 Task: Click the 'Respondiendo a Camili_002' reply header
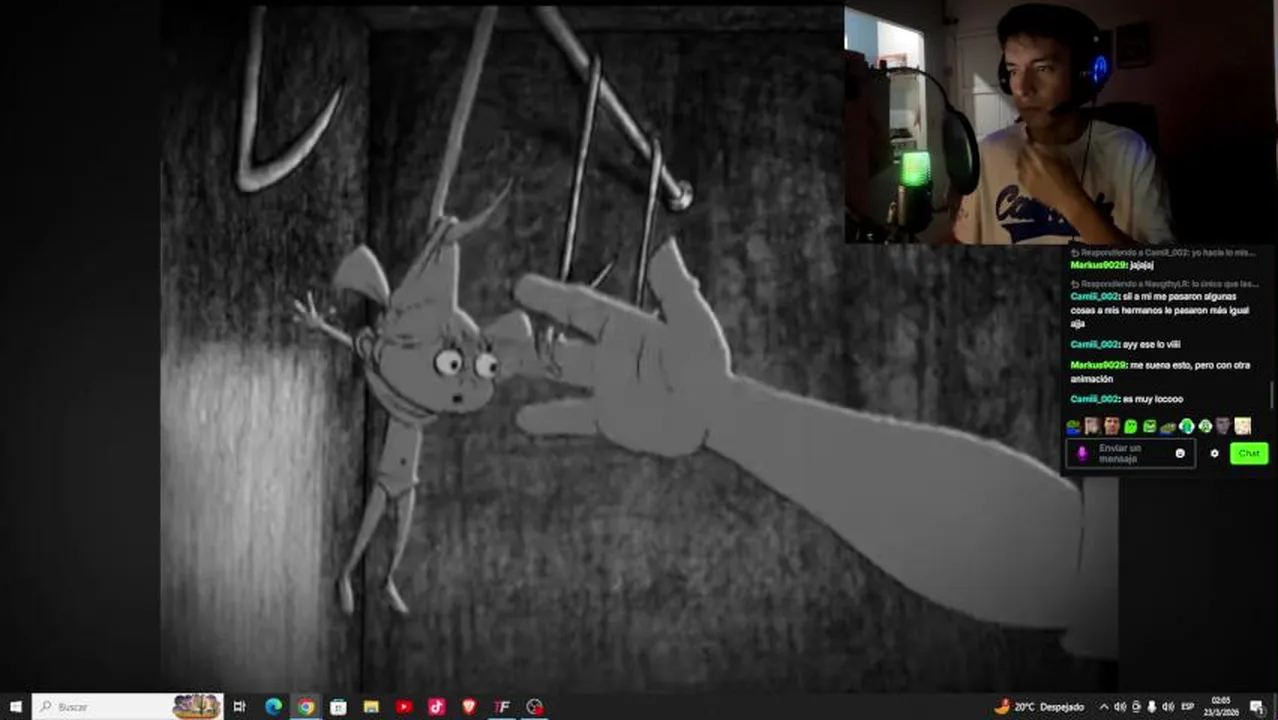[1162, 253]
